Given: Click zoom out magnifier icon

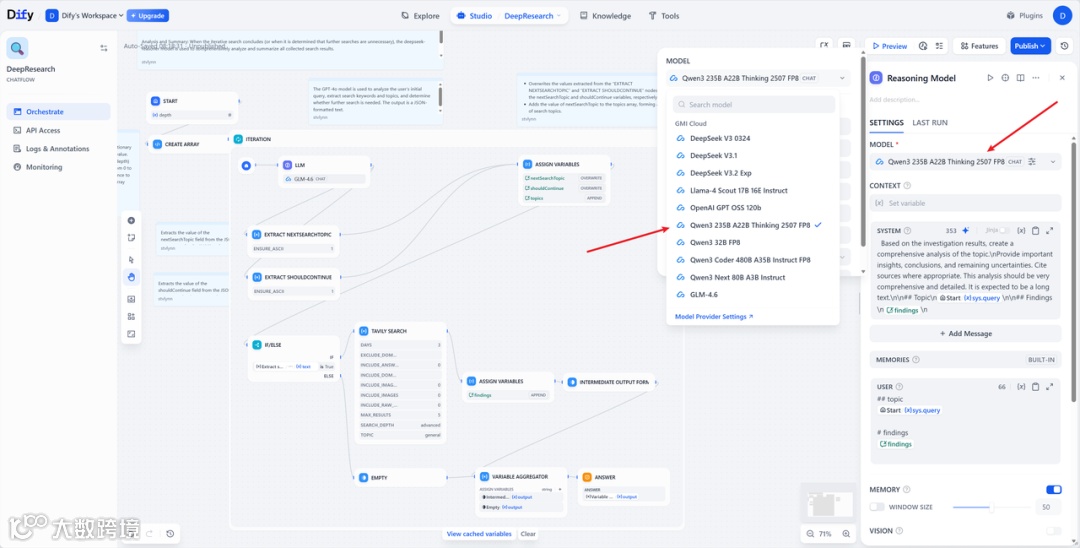Looking at the screenshot, I should tap(809, 534).
